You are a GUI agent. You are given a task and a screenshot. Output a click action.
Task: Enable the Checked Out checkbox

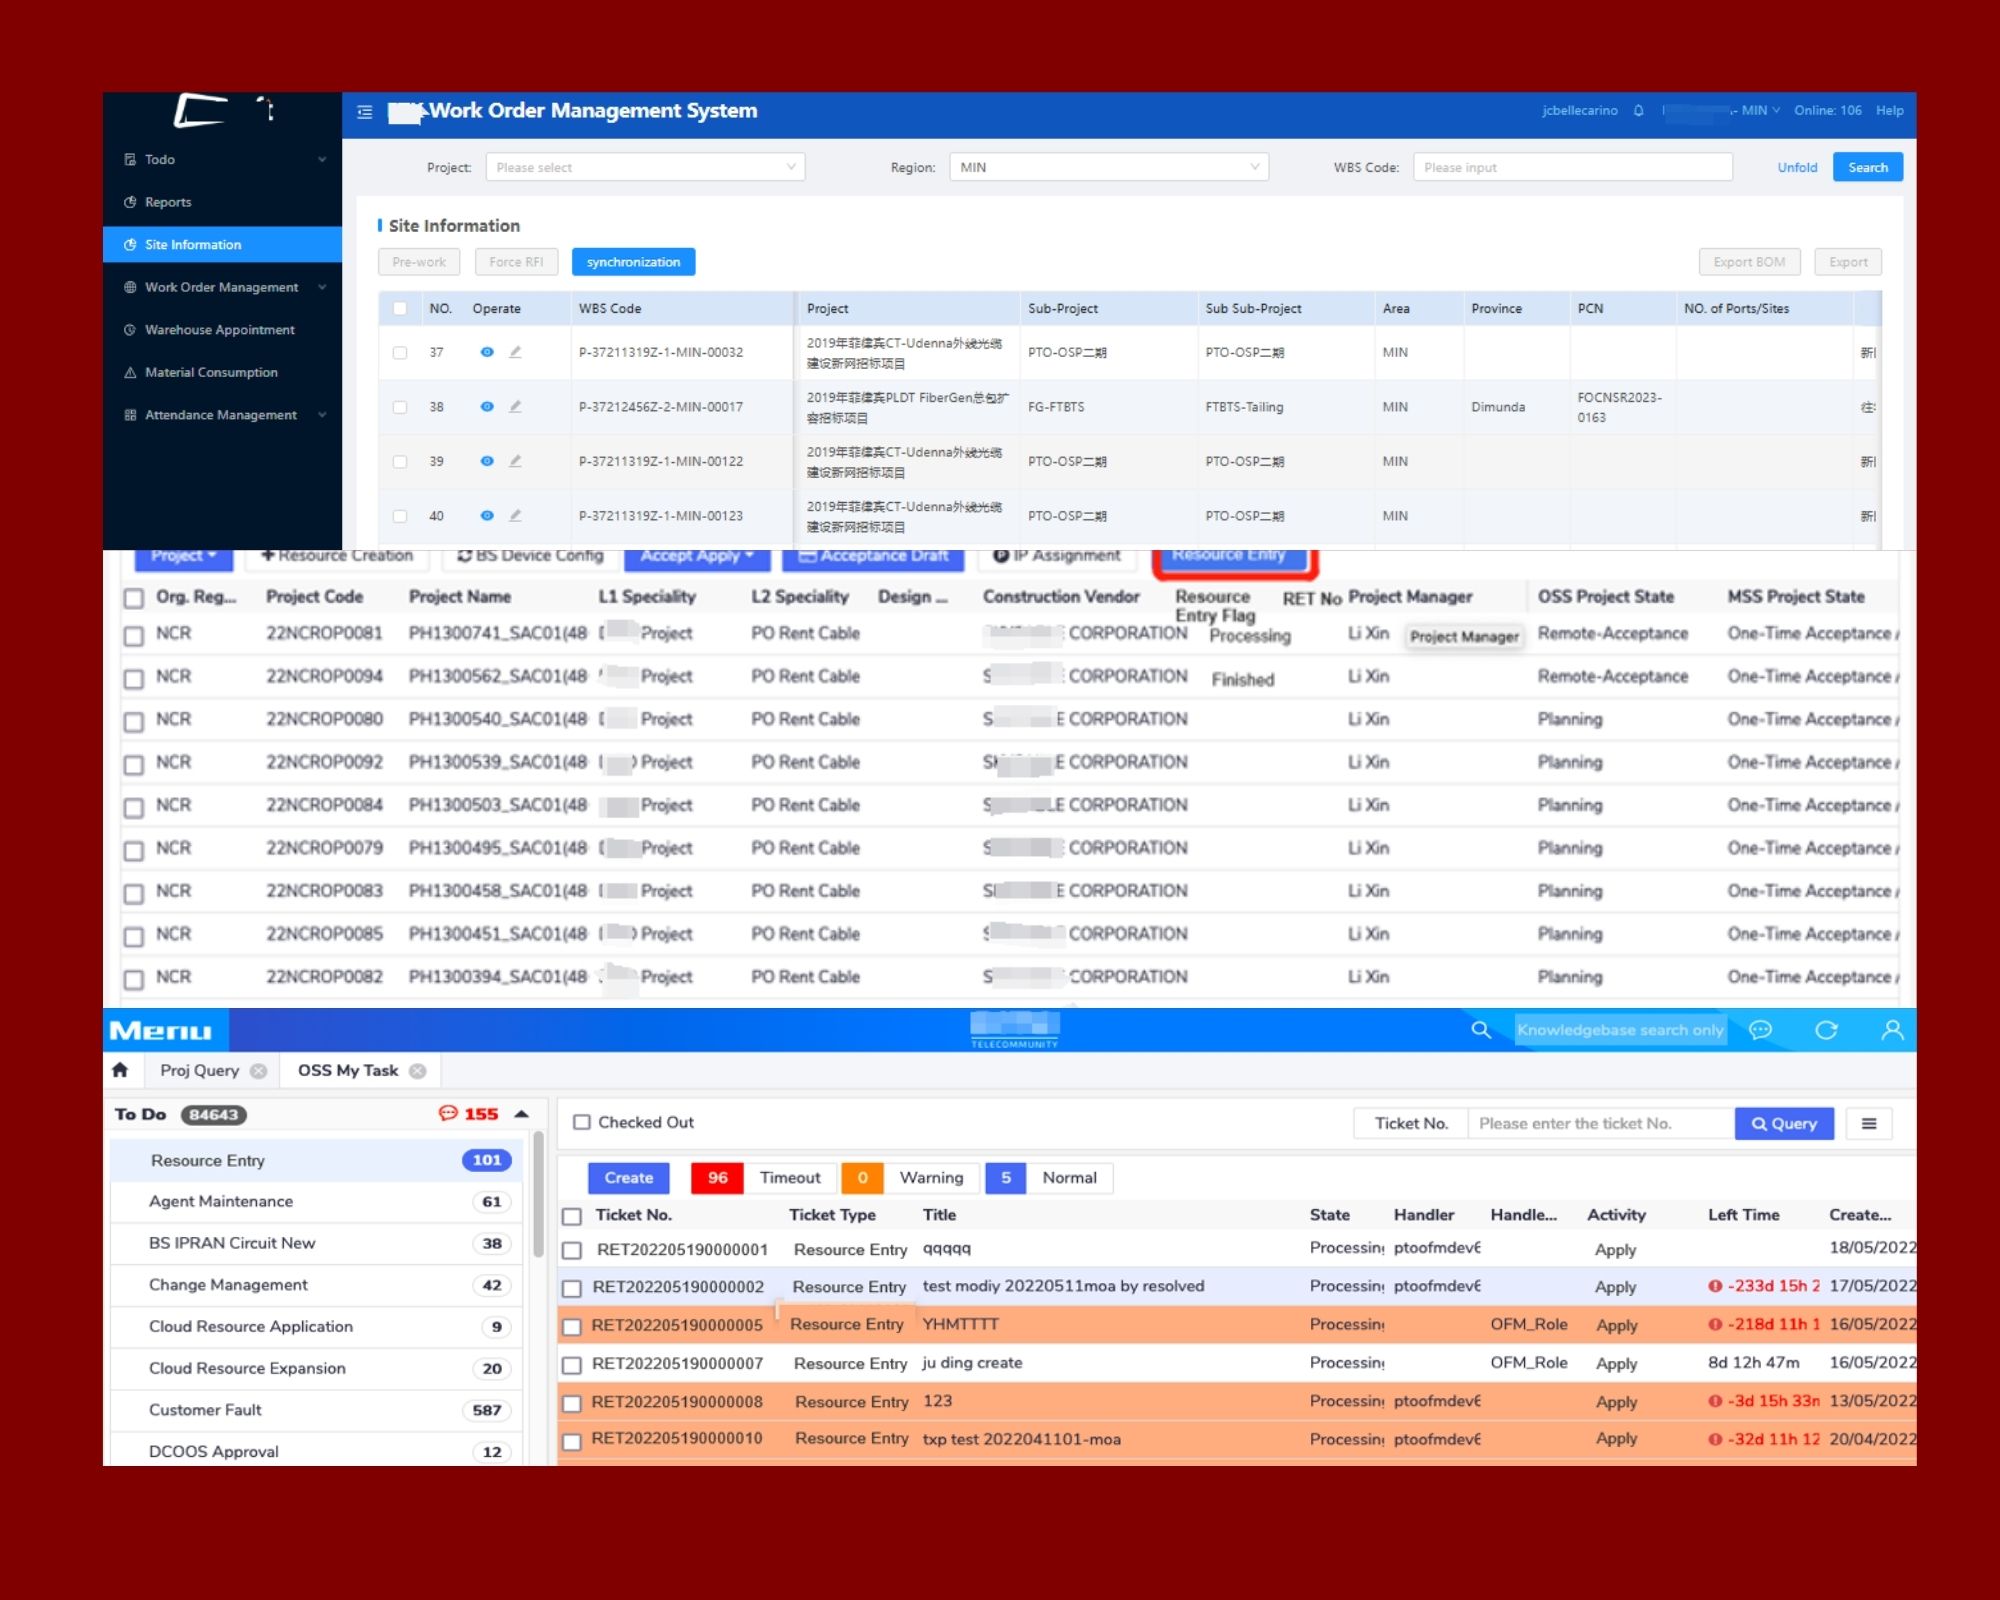point(581,1122)
